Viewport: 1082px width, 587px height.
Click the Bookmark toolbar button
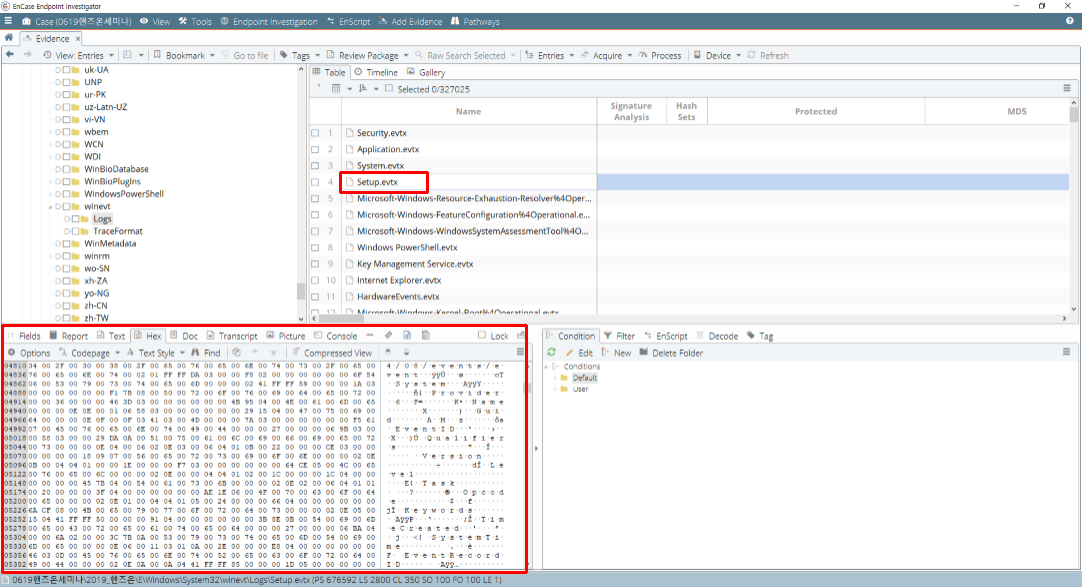click(x=179, y=55)
